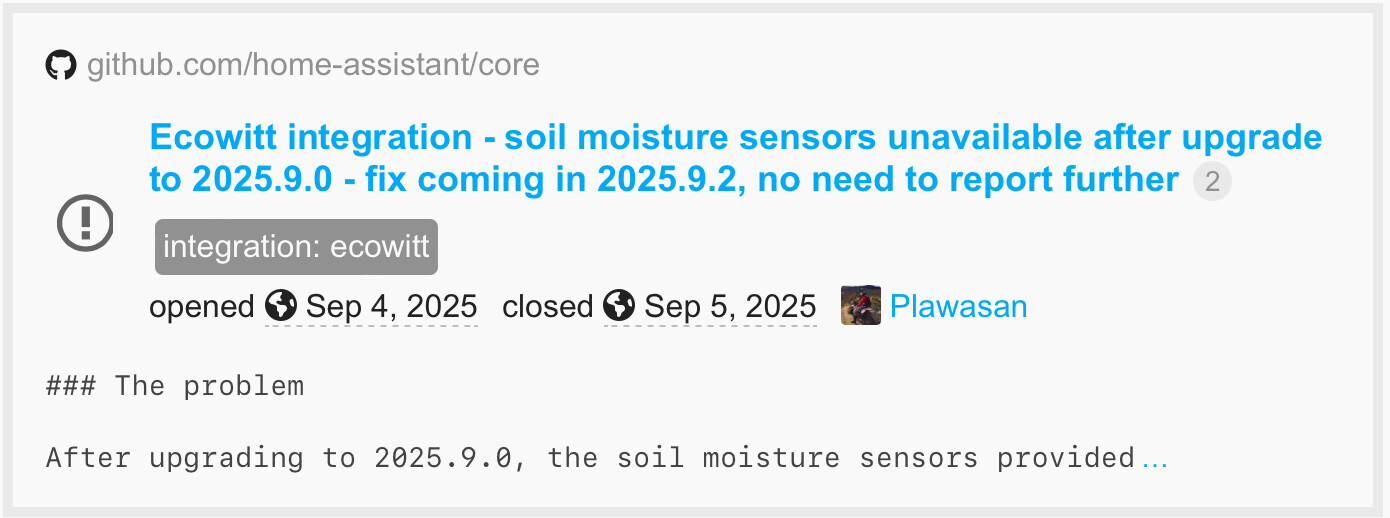Click the globe icon beside the closed date
The width and height of the screenshot is (1390, 518).
(621, 306)
